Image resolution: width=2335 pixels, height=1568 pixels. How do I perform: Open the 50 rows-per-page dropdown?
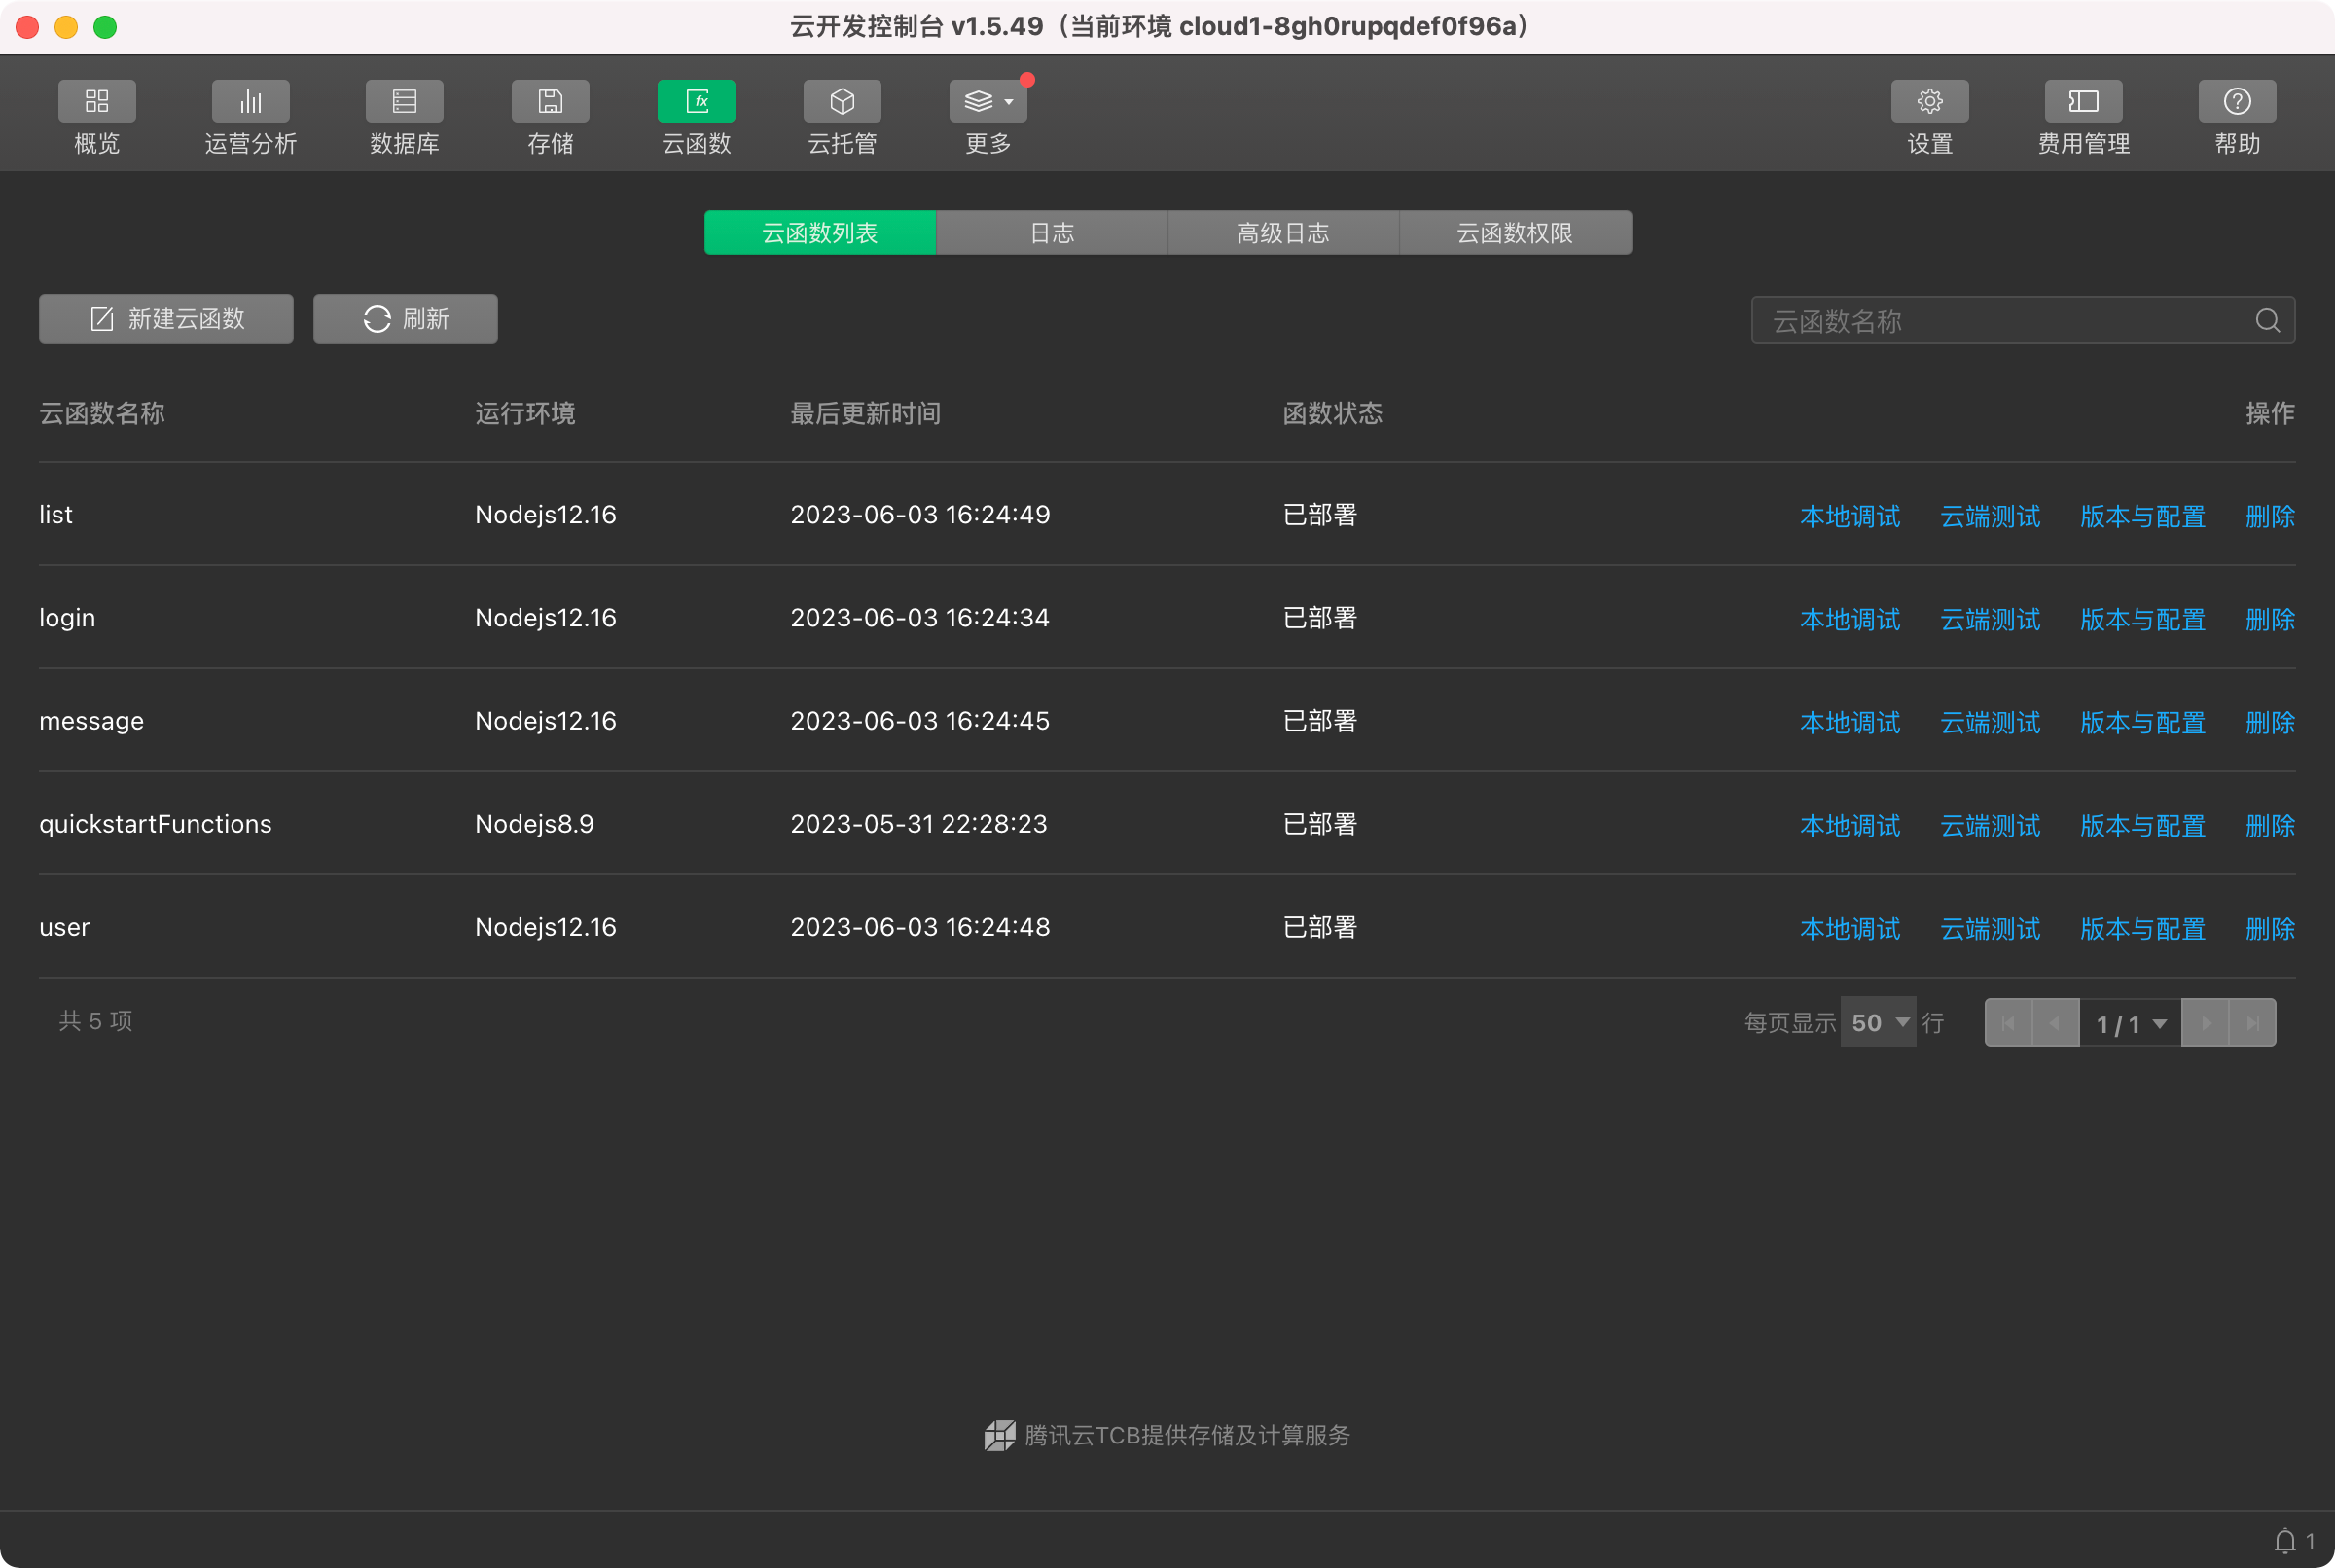click(x=1878, y=1022)
